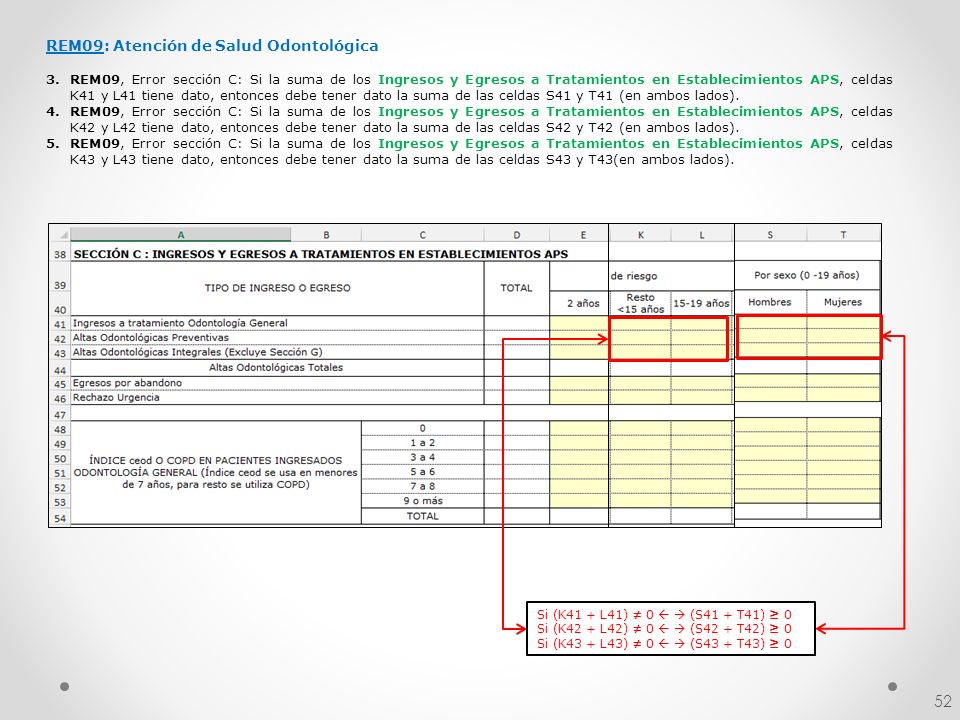This screenshot has height=720, width=960.
Task: Click the 'TOTAL' cell in row 54
Action: point(422,516)
